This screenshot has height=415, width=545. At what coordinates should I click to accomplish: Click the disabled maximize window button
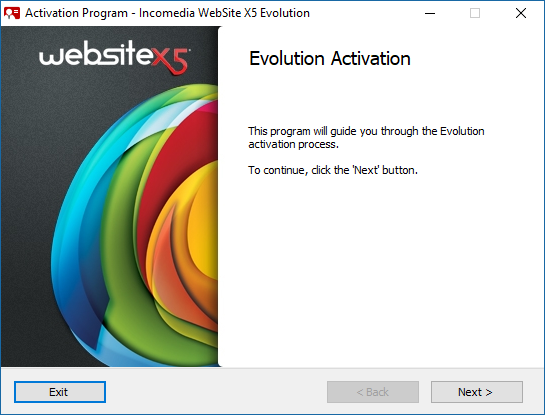(x=475, y=13)
